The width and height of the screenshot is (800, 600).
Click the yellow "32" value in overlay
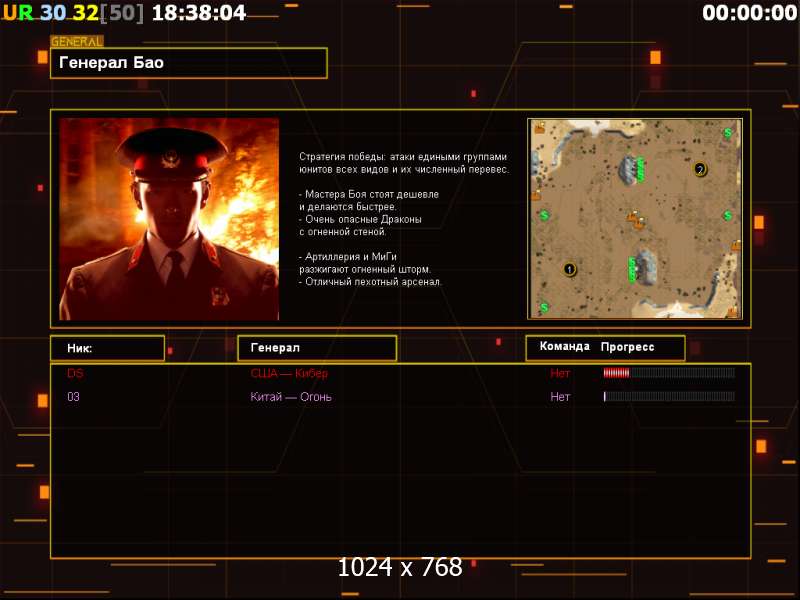[x=85, y=13]
